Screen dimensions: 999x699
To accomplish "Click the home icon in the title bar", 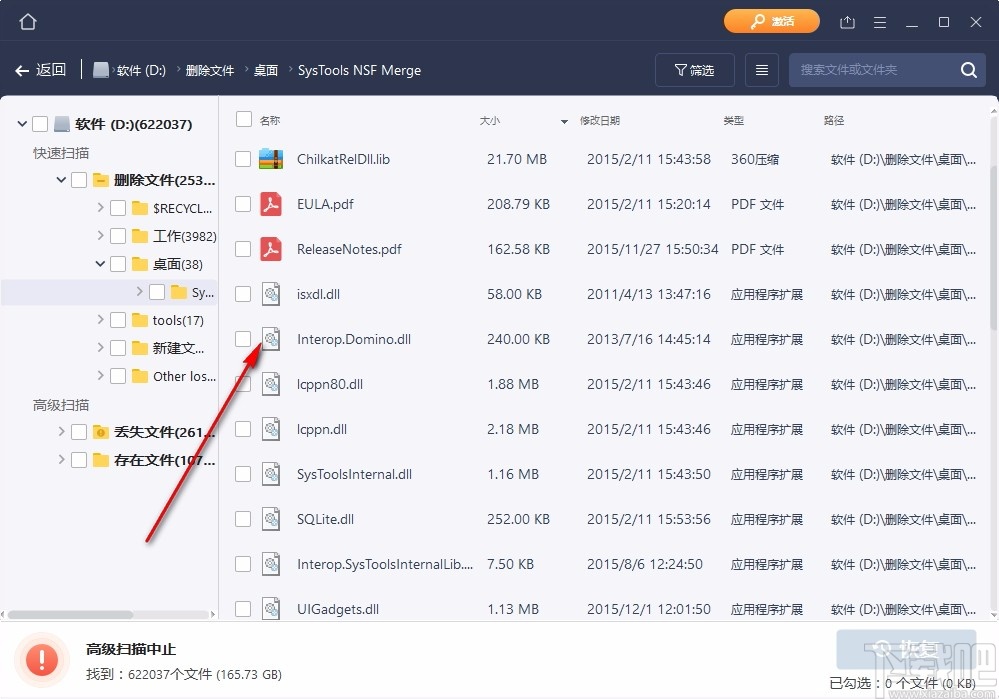I will [x=27, y=20].
